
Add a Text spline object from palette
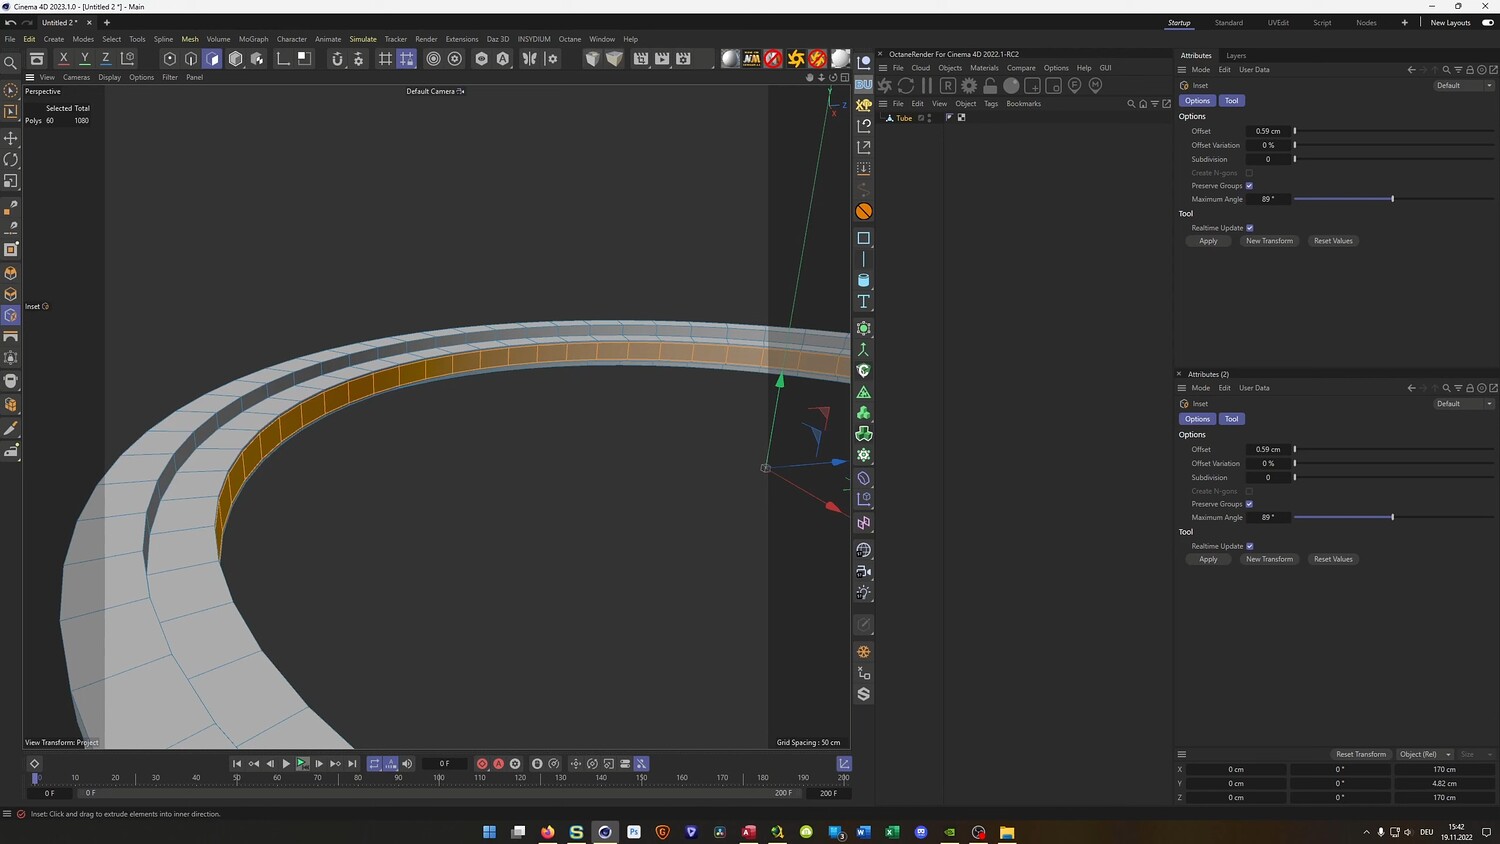pyautogui.click(x=864, y=301)
